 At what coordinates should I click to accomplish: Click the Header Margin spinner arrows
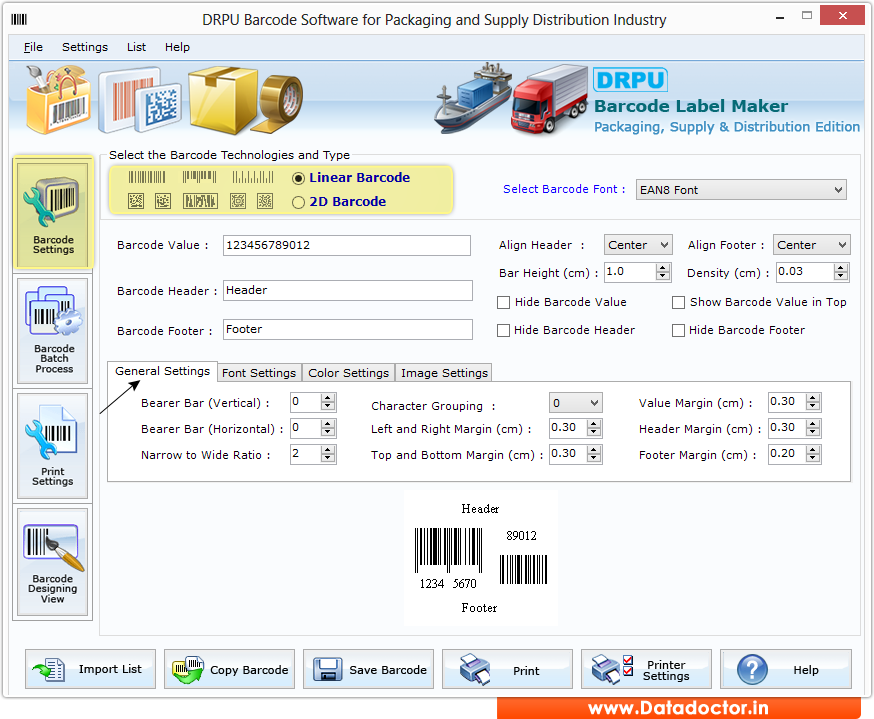[x=813, y=428]
